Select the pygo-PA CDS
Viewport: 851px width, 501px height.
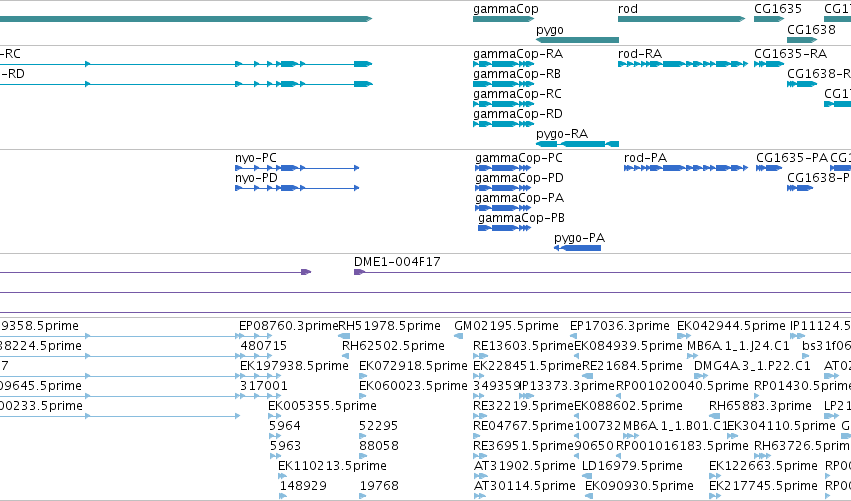(577, 248)
